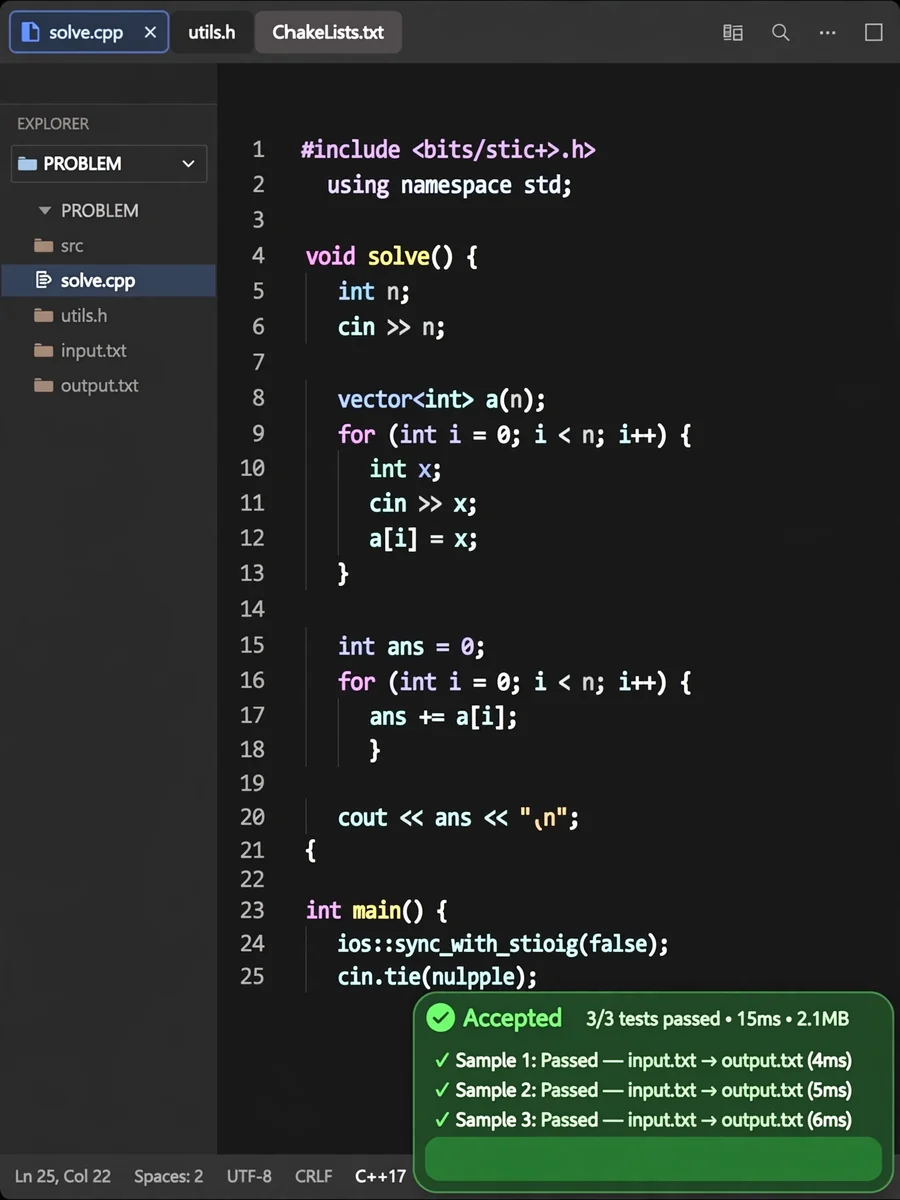Click the 'a[i] = x;' line
900x1200 pixels.
423,540
